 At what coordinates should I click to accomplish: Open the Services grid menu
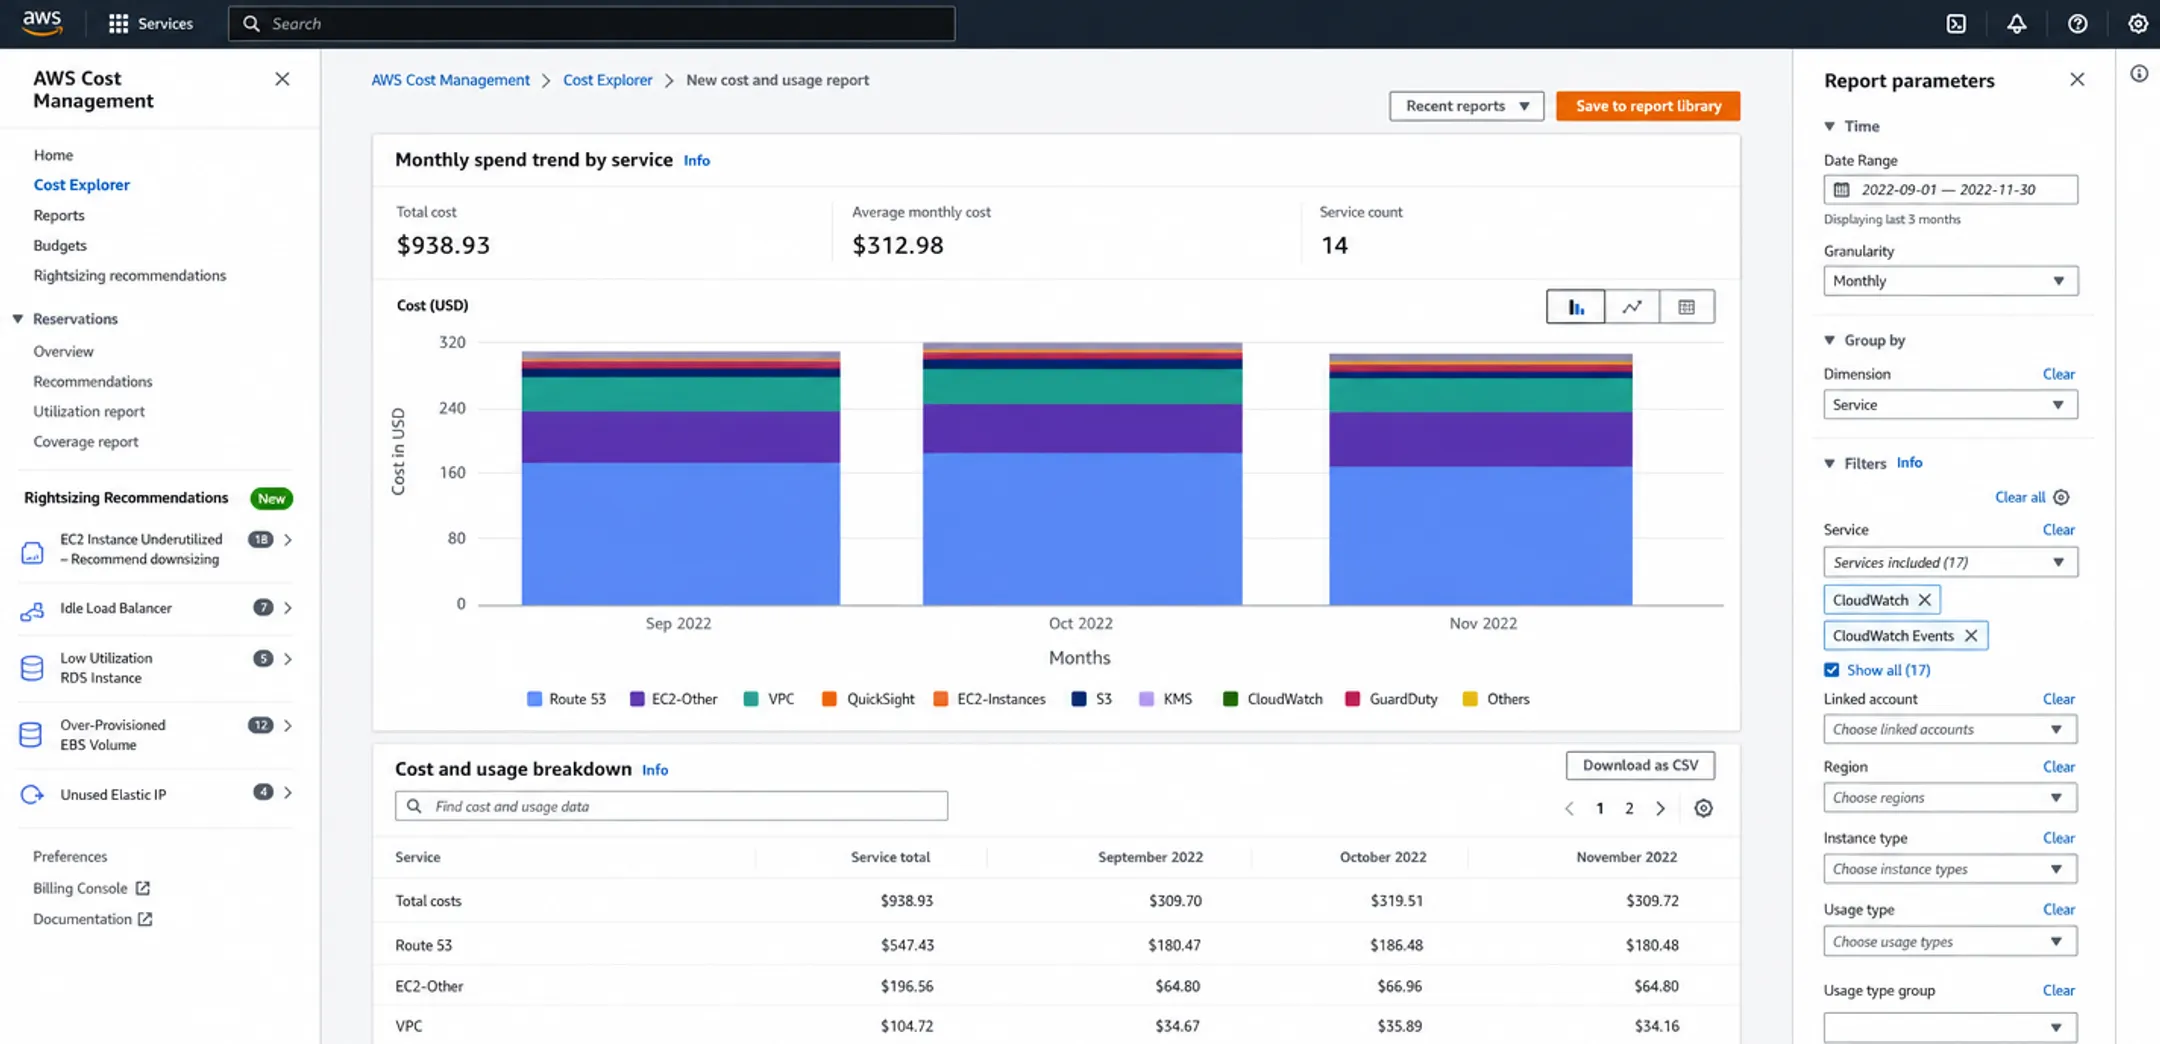tap(150, 23)
